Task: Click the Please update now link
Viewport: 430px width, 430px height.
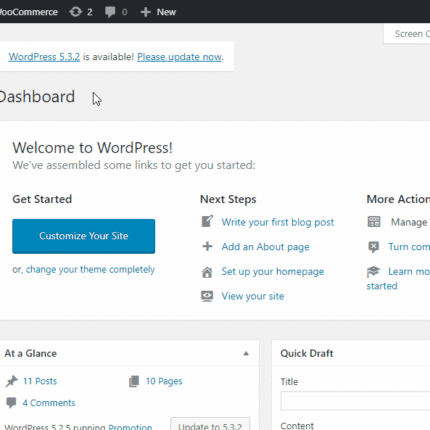Action: coord(179,57)
